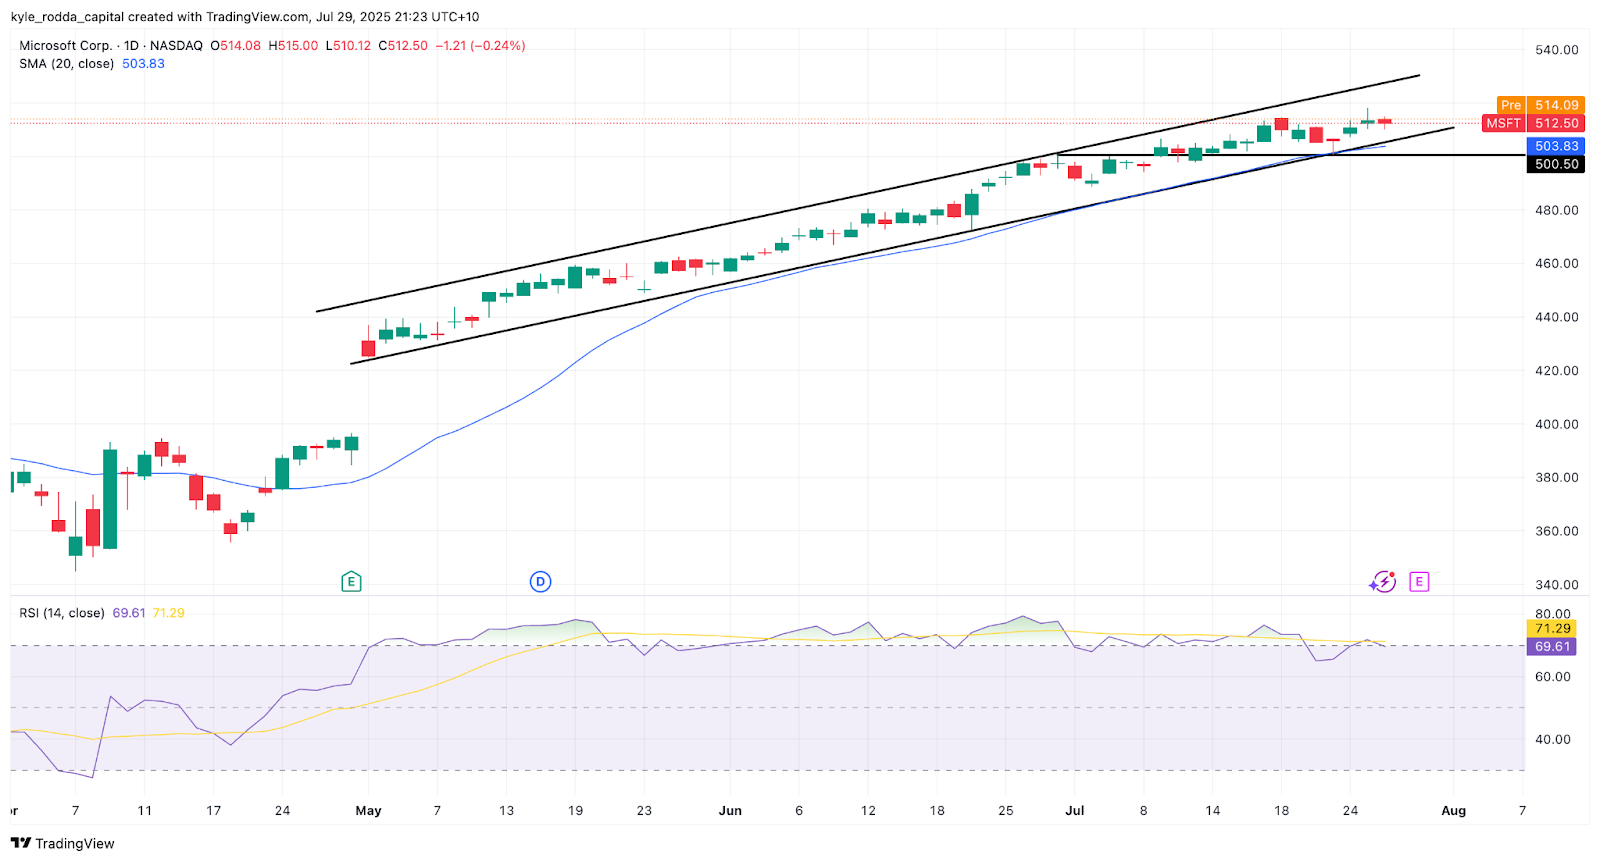Click the 460.00 price axis value
This screenshot has height=862, width=1600.
coord(1557,264)
